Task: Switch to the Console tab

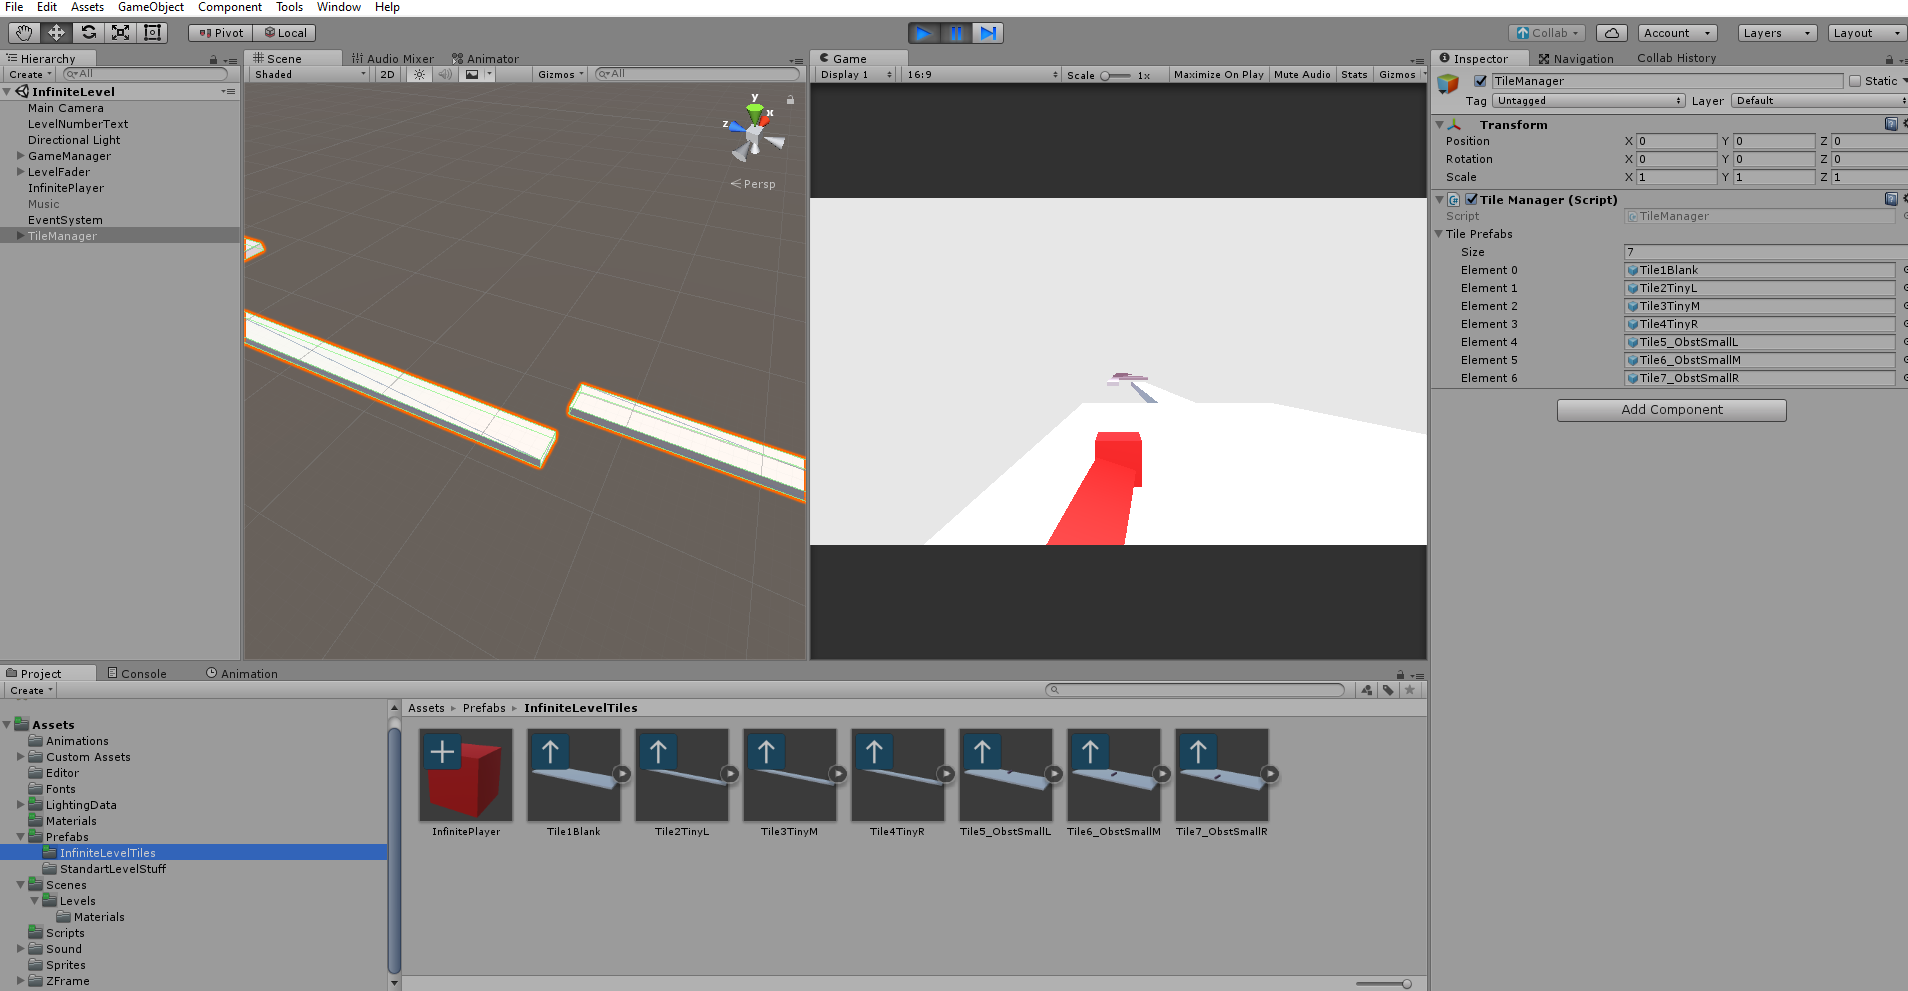Action: (137, 674)
